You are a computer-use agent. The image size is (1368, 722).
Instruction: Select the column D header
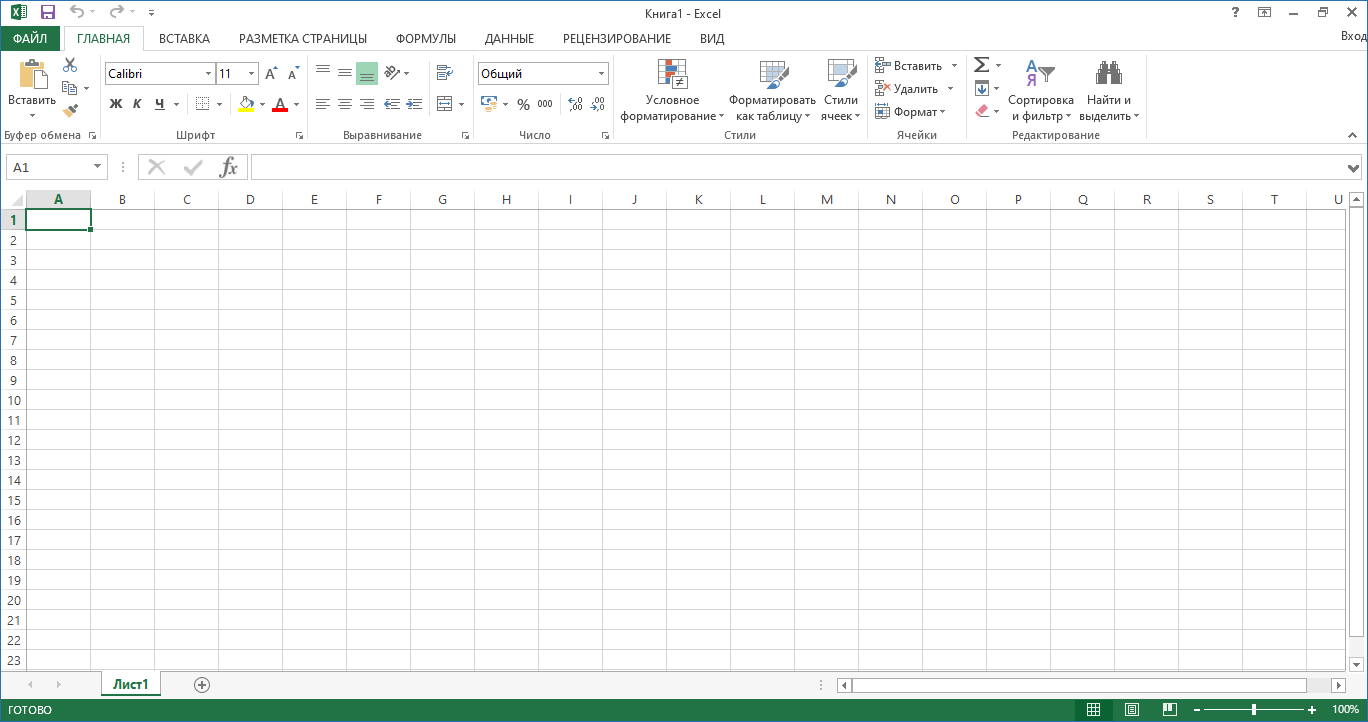[250, 200]
